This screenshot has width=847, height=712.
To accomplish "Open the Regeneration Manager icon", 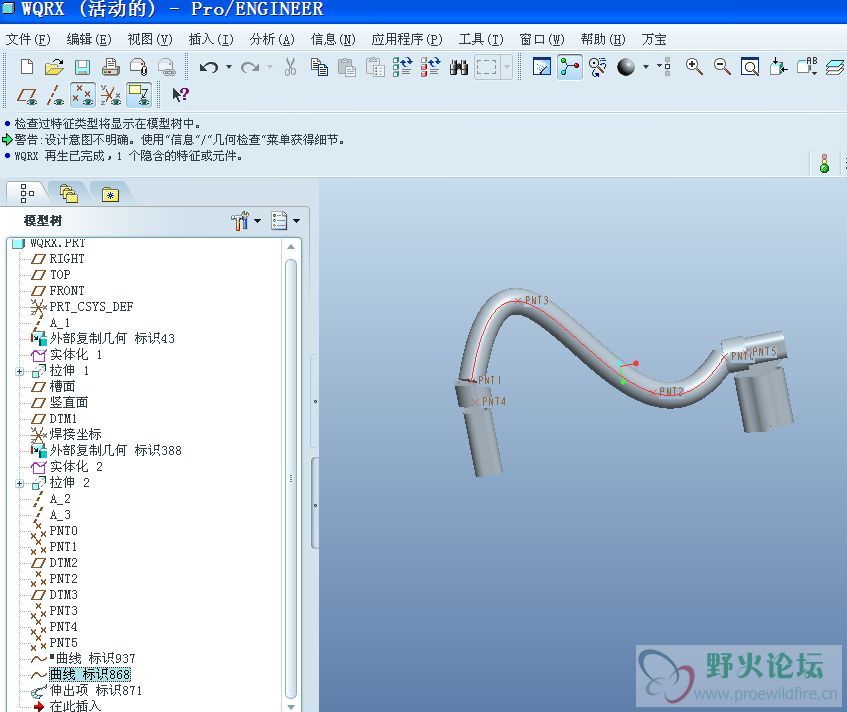I will click(x=431, y=67).
